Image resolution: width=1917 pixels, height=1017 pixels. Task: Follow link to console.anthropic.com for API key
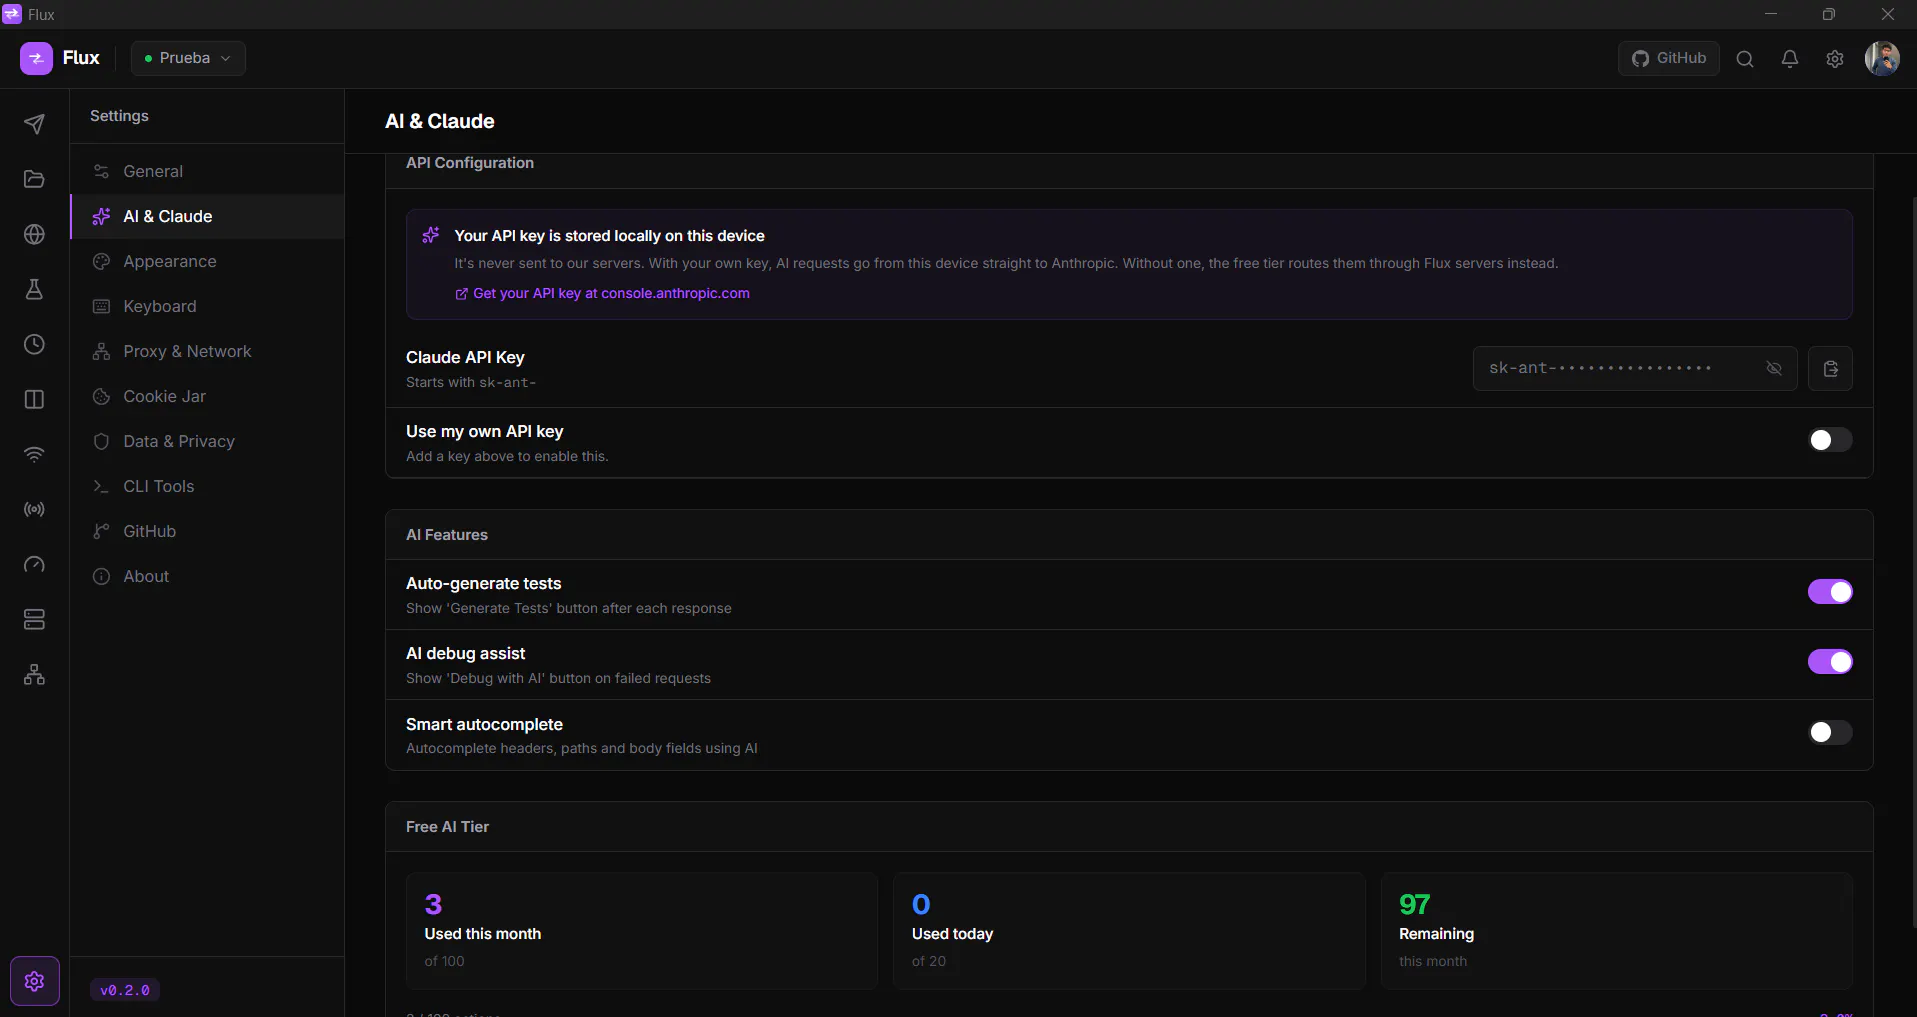[602, 293]
